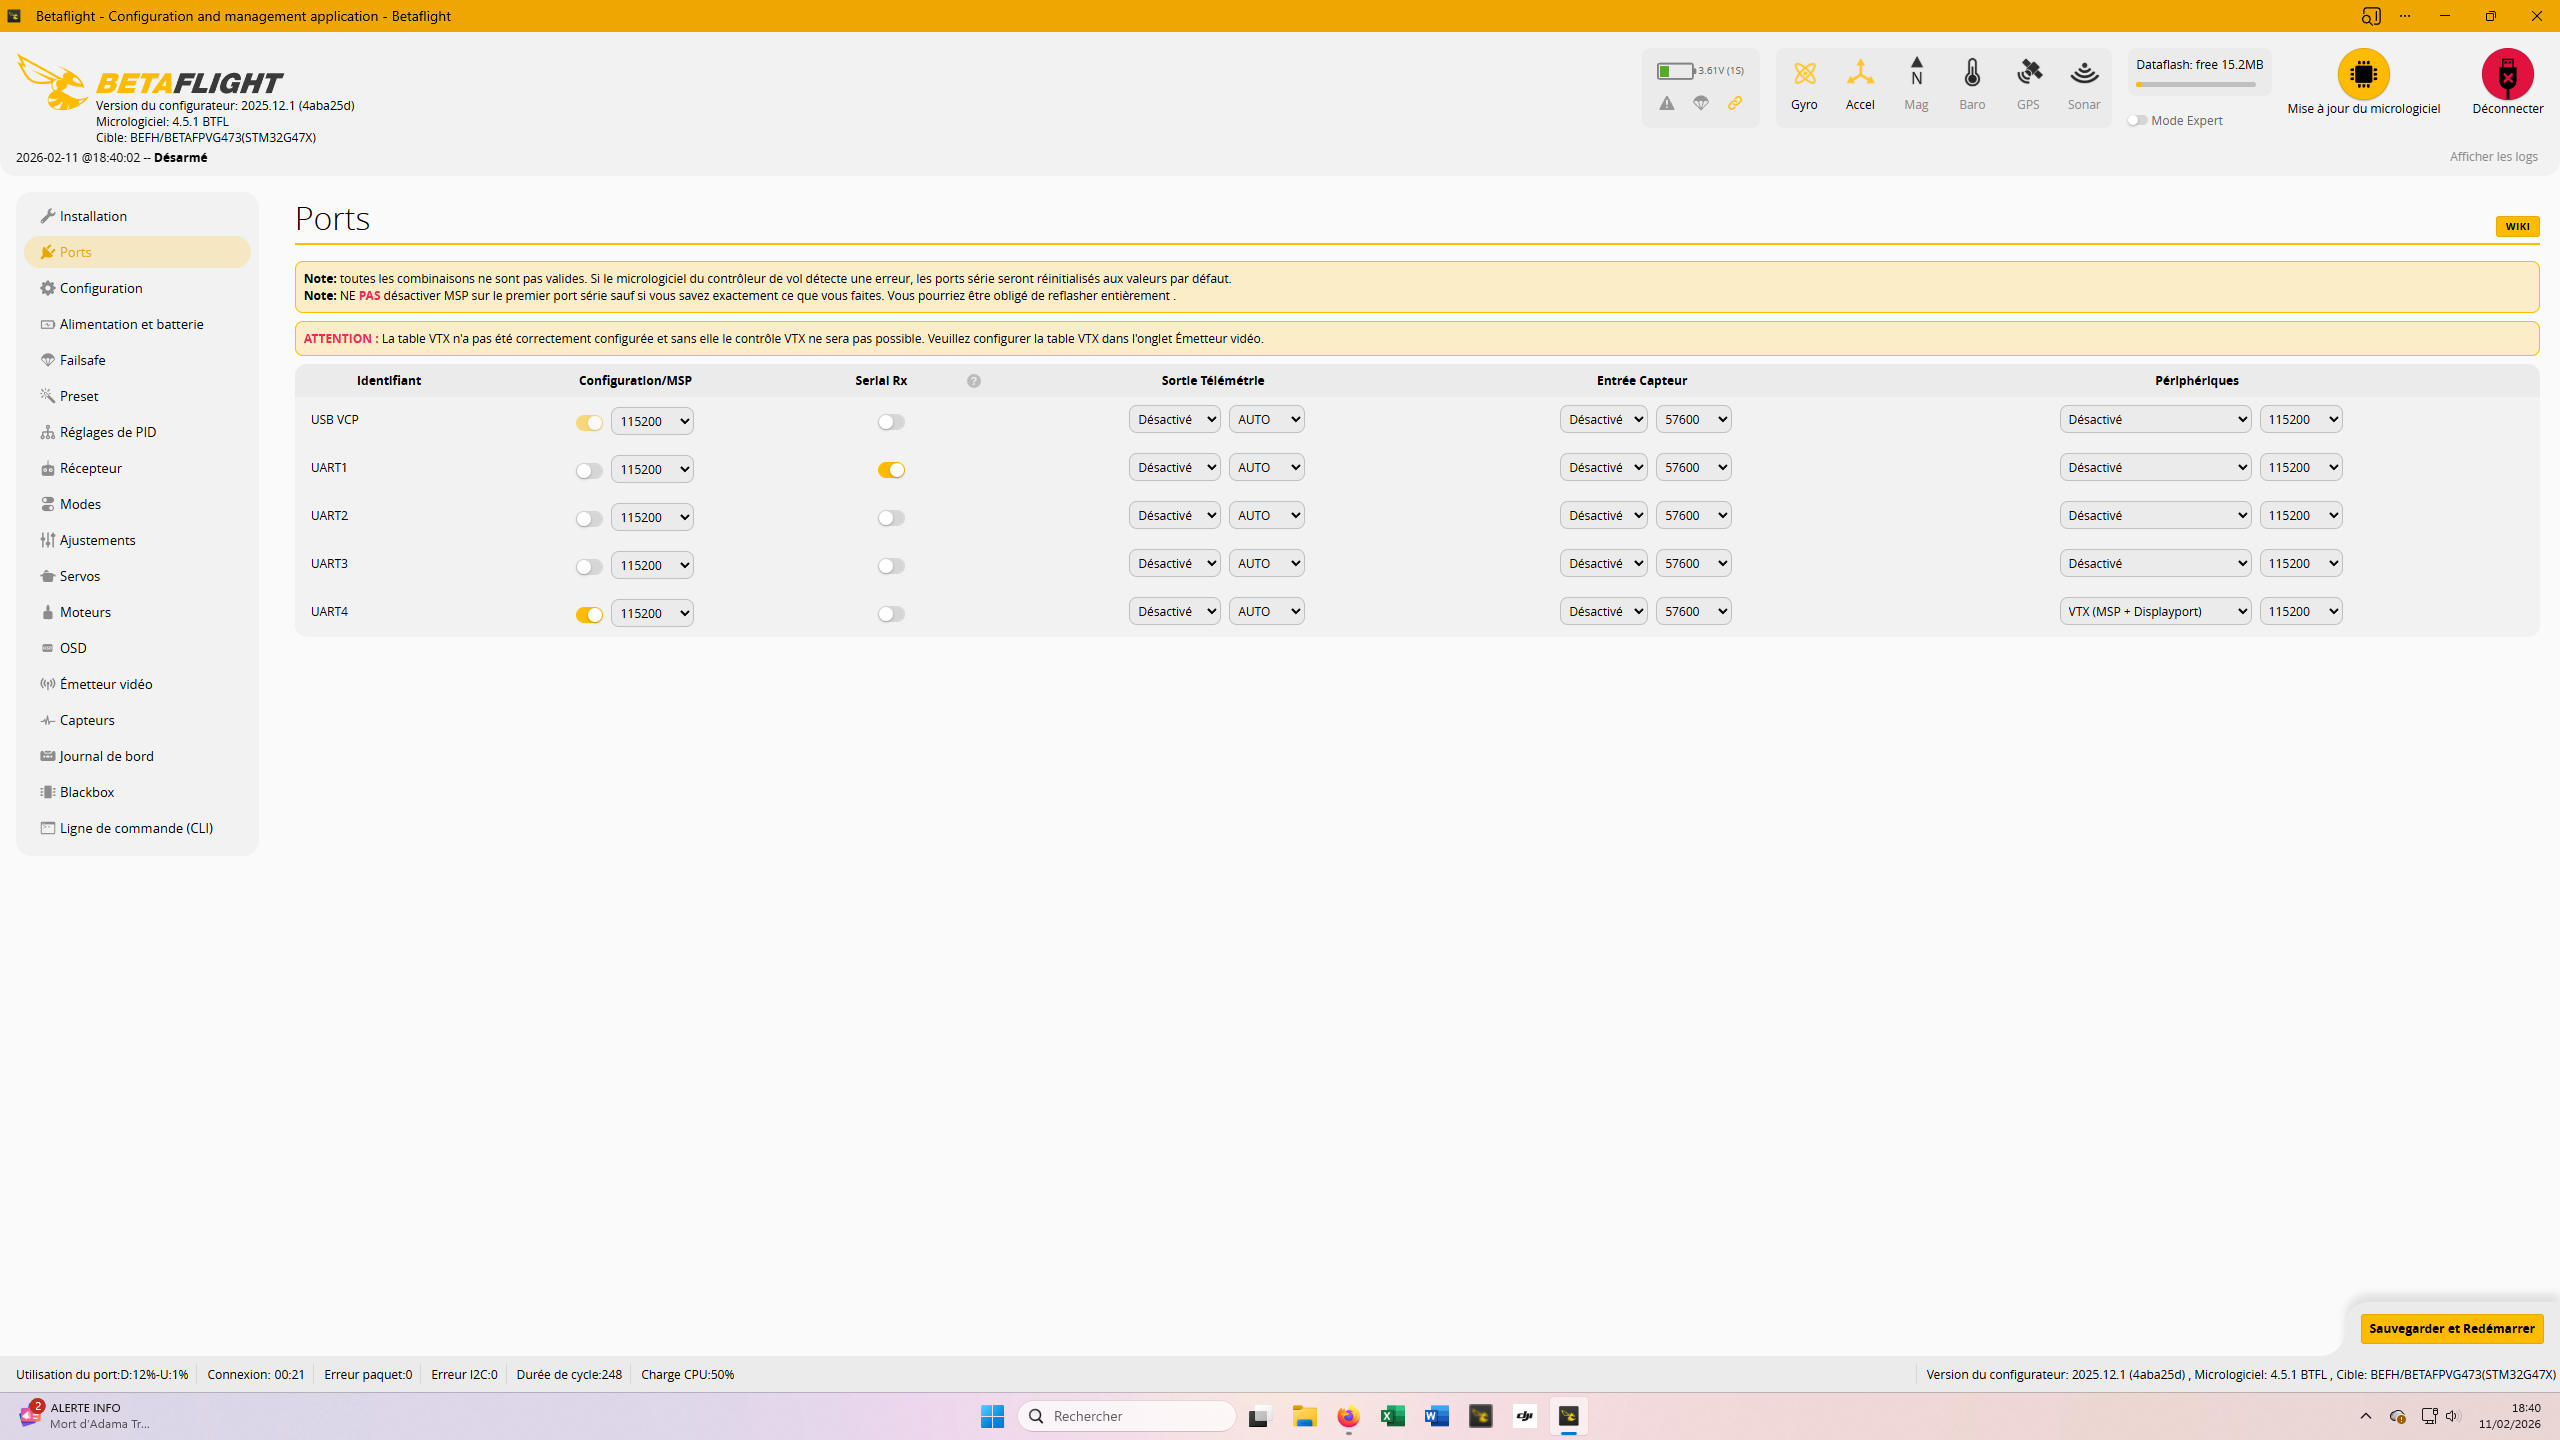Click the red Déconnecter USB icon
Screen dimensions: 2560x1440
click(2507, 74)
